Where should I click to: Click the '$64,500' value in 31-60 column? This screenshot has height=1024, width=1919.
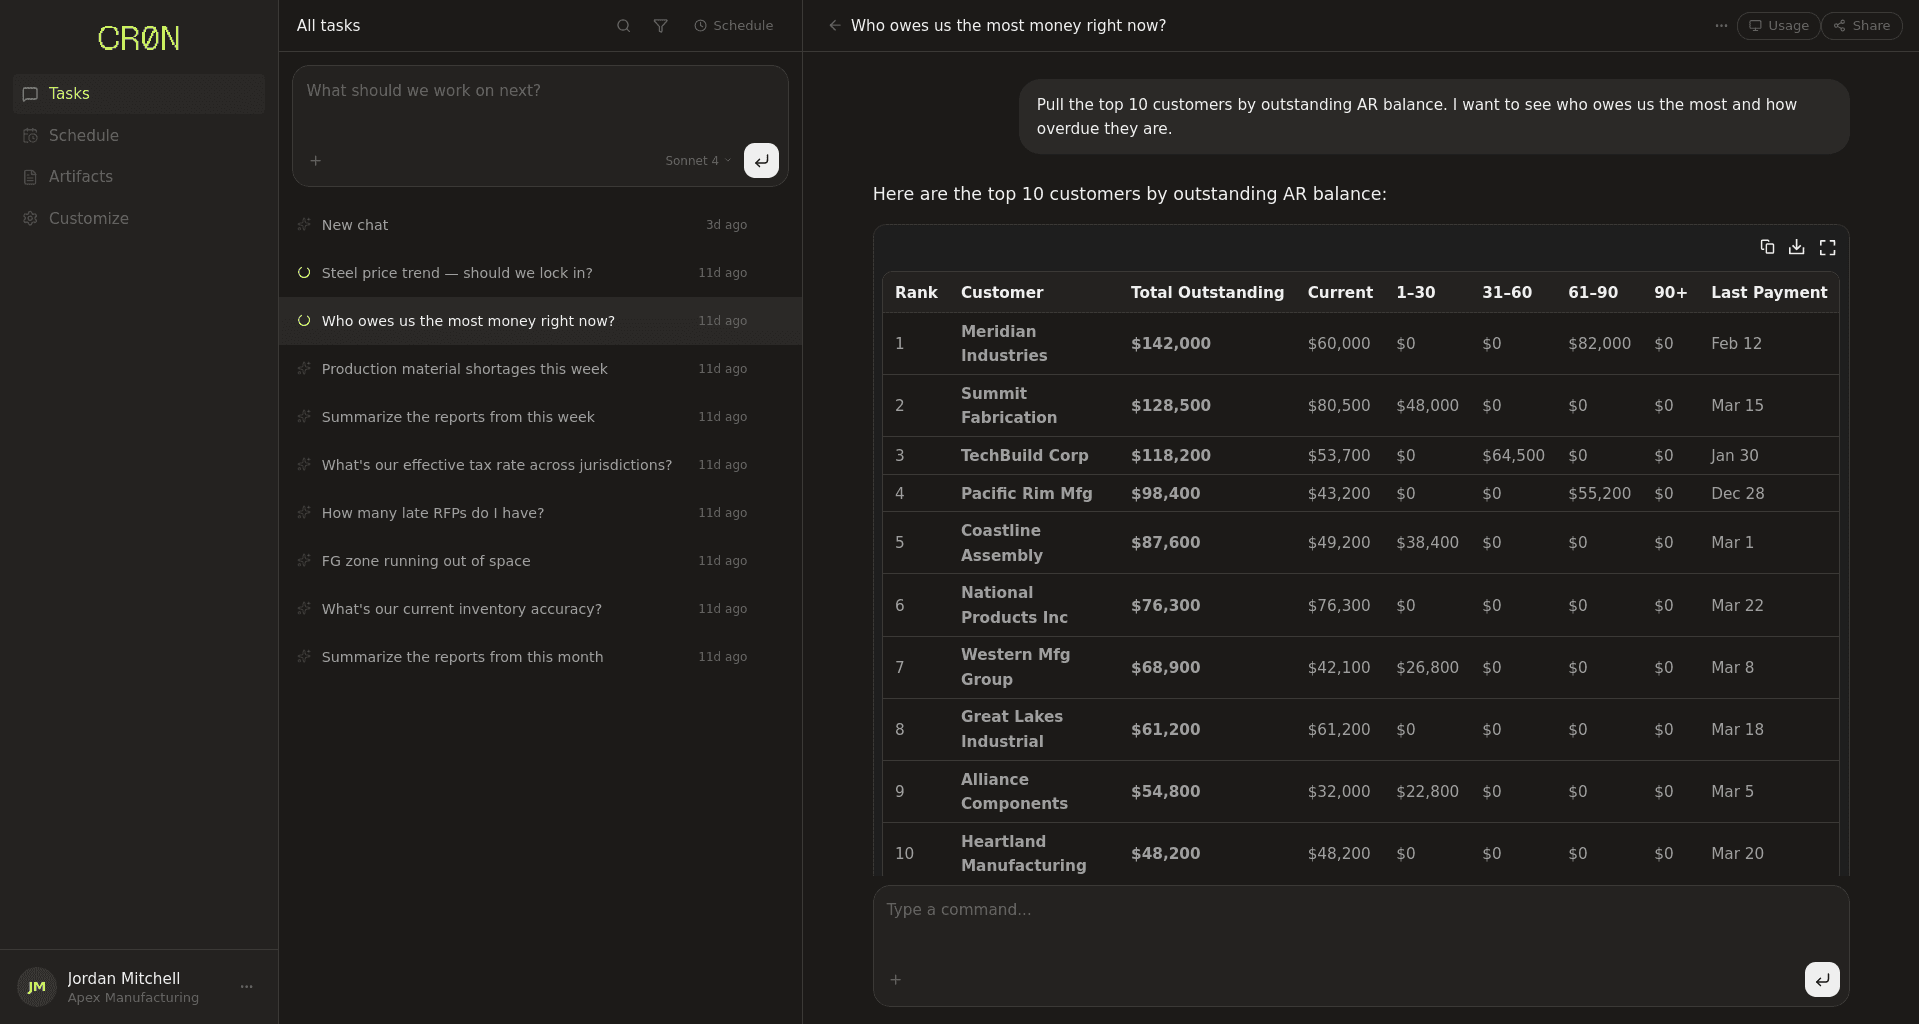pos(1513,456)
